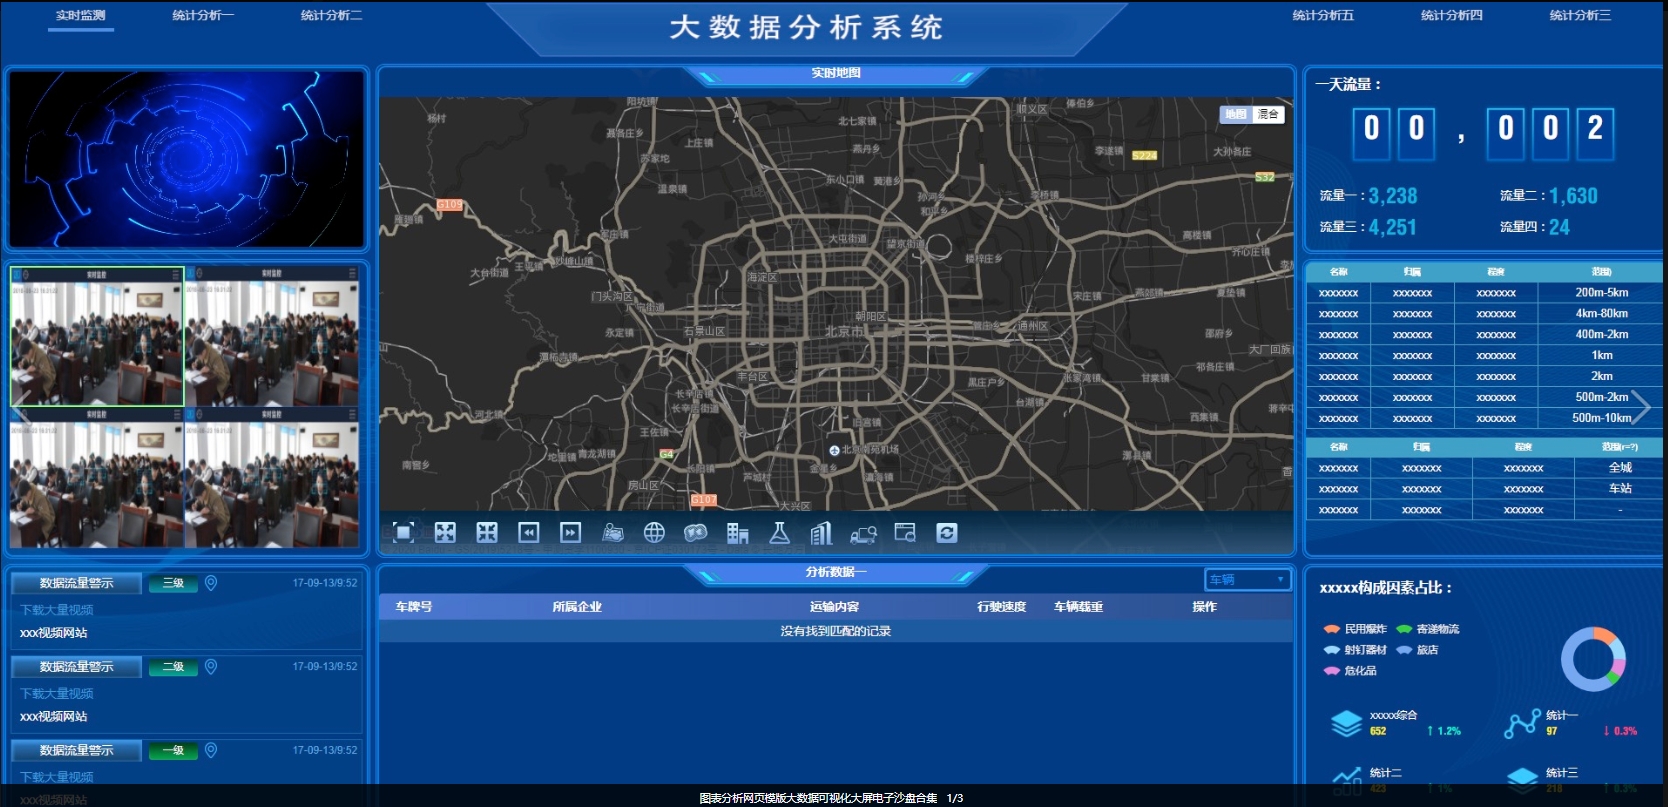Open the 统计分析四 tab
Viewport: 1668px width, 807px height.
[x=1452, y=16]
